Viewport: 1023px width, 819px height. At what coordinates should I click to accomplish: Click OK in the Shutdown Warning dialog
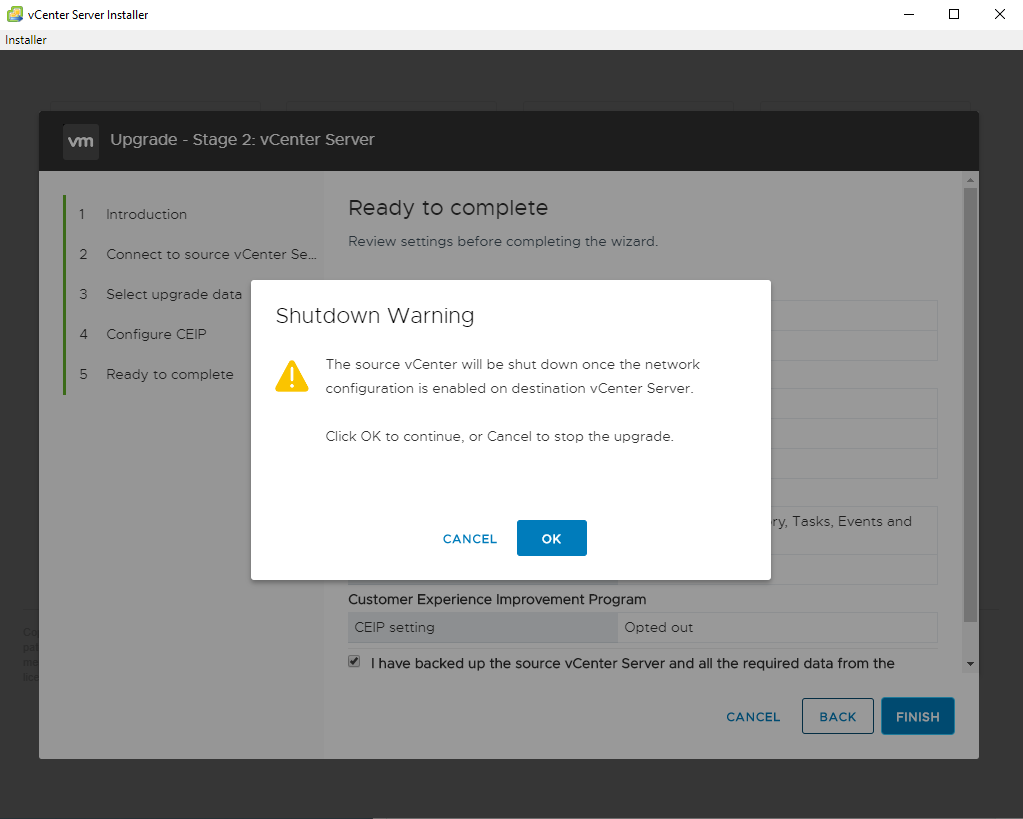pyautogui.click(x=551, y=538)
